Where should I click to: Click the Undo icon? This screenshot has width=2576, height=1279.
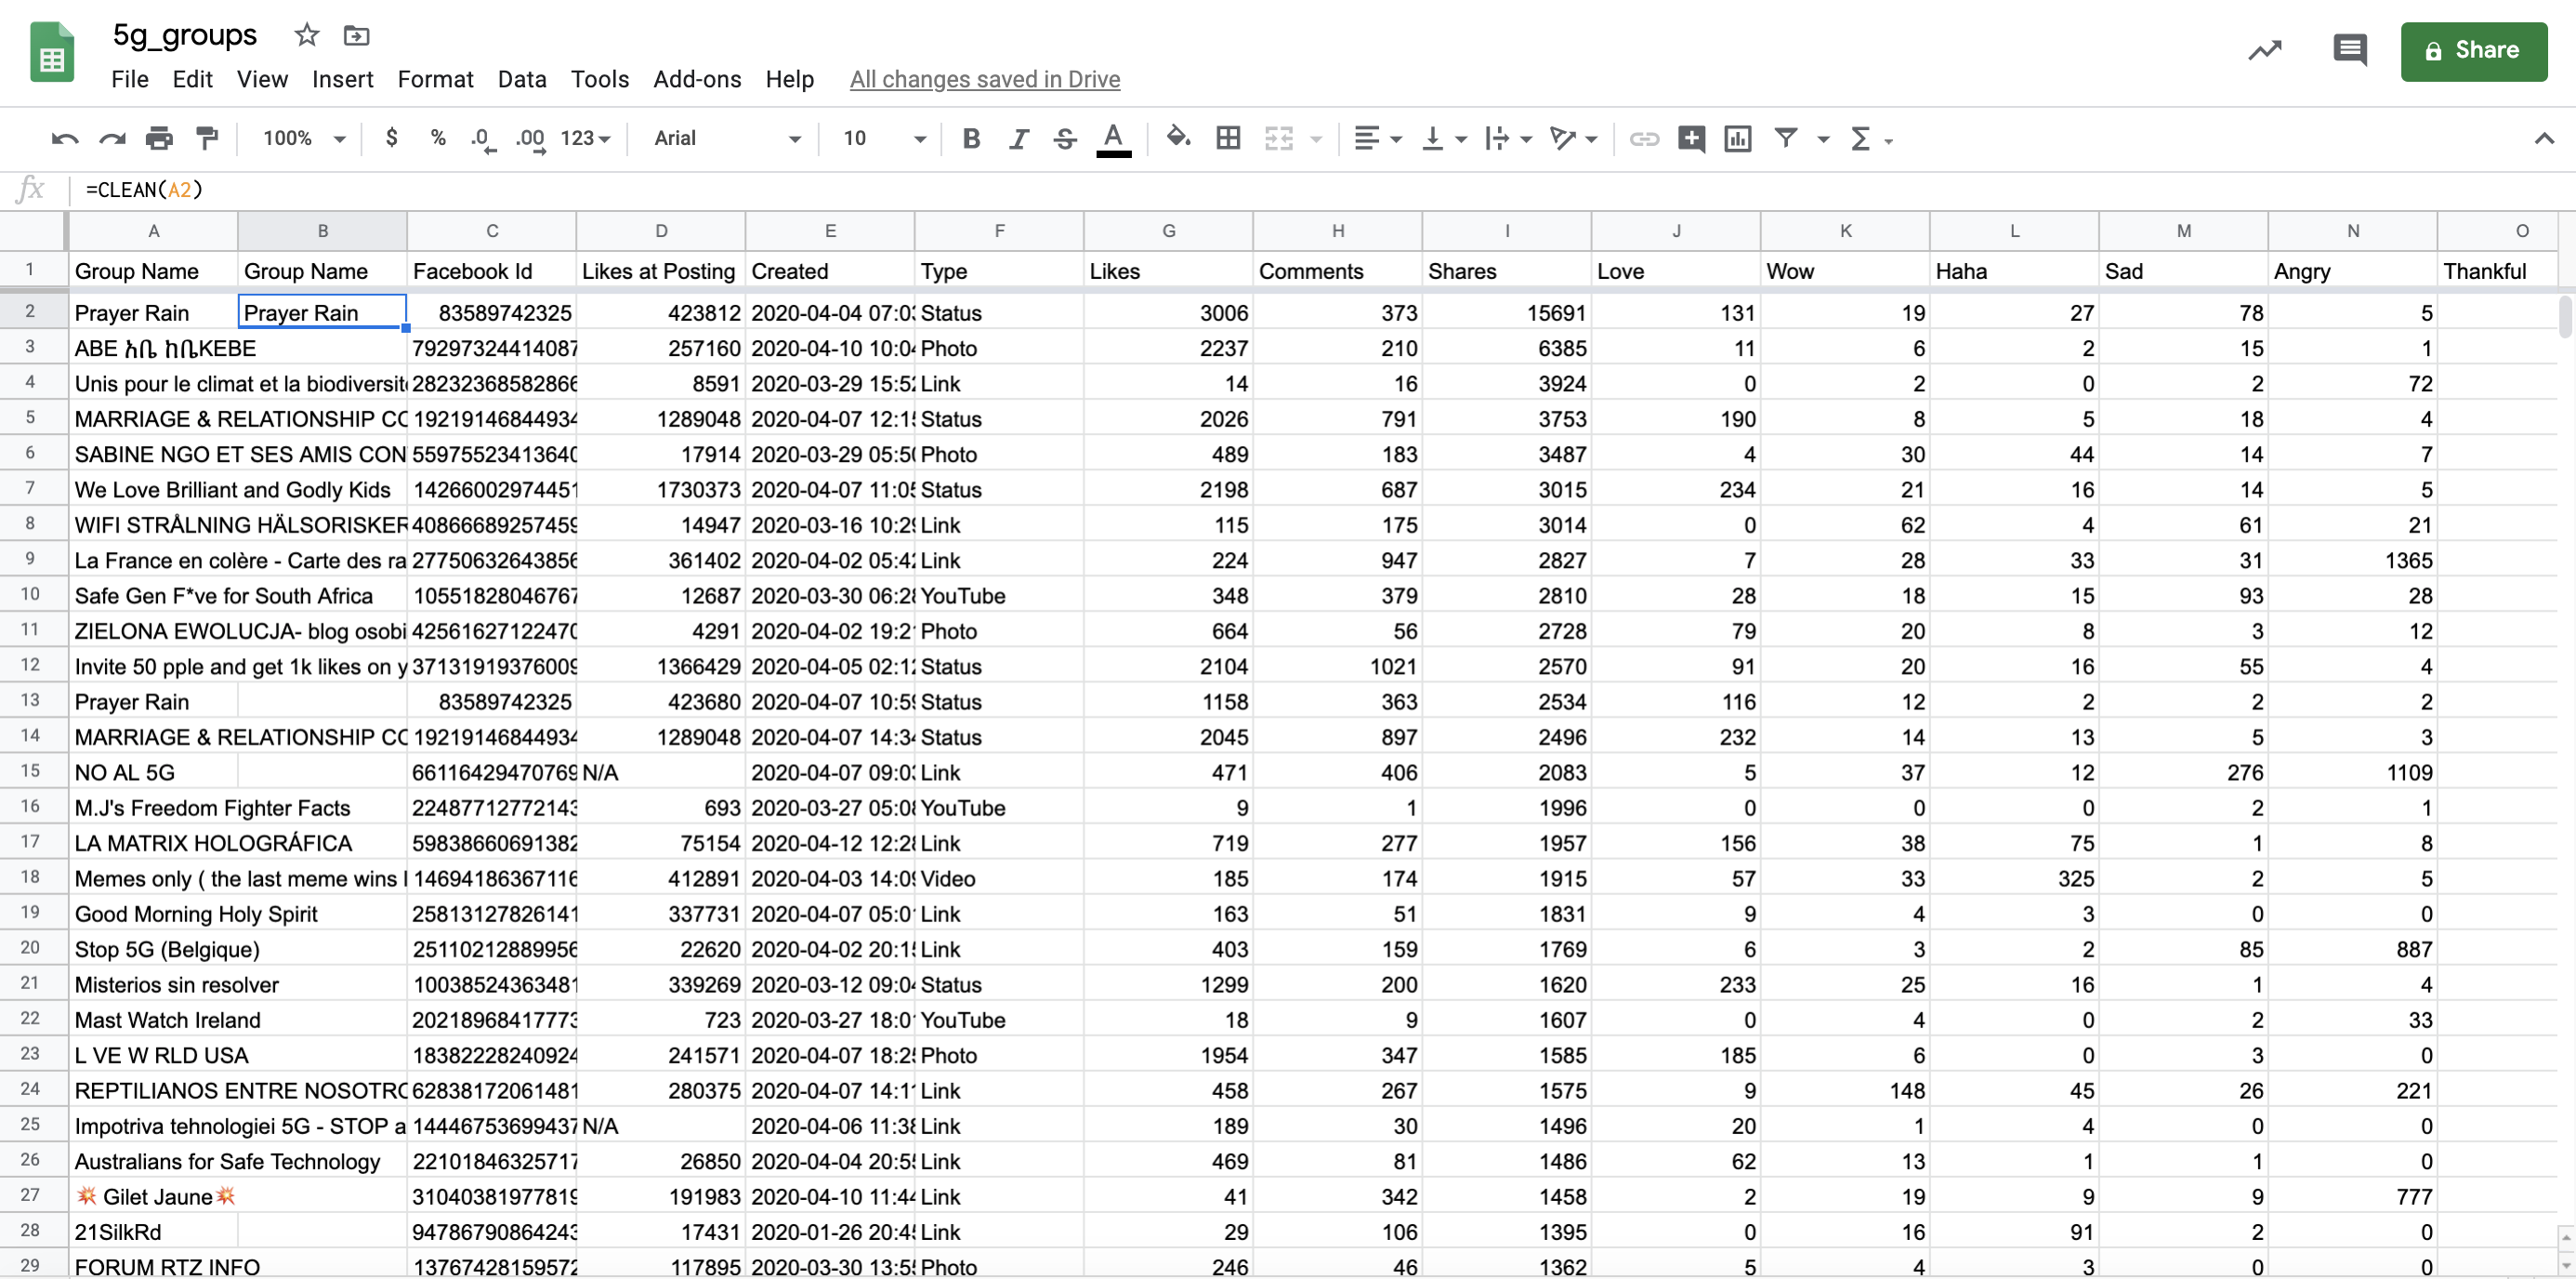65,139
